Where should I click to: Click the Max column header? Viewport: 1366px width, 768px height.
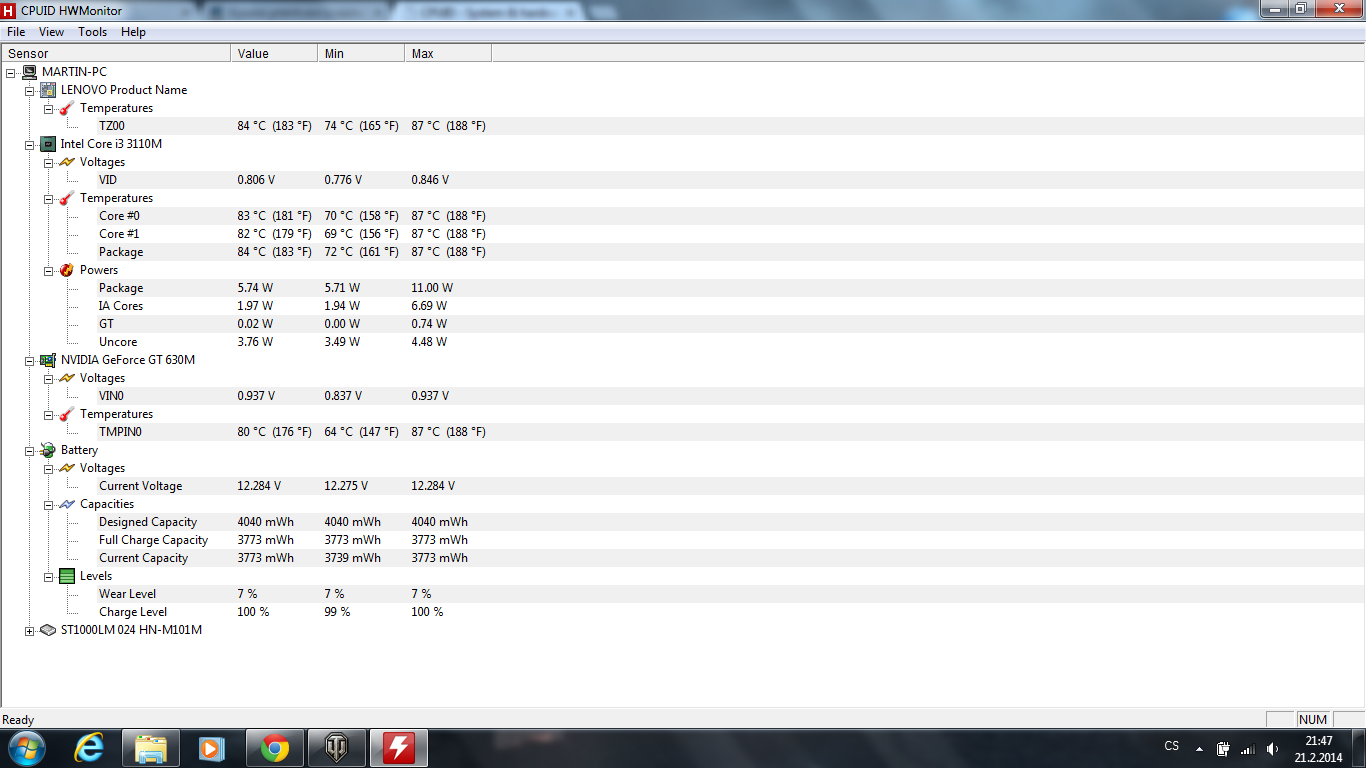pyautogui.click(x=448, y=54)
